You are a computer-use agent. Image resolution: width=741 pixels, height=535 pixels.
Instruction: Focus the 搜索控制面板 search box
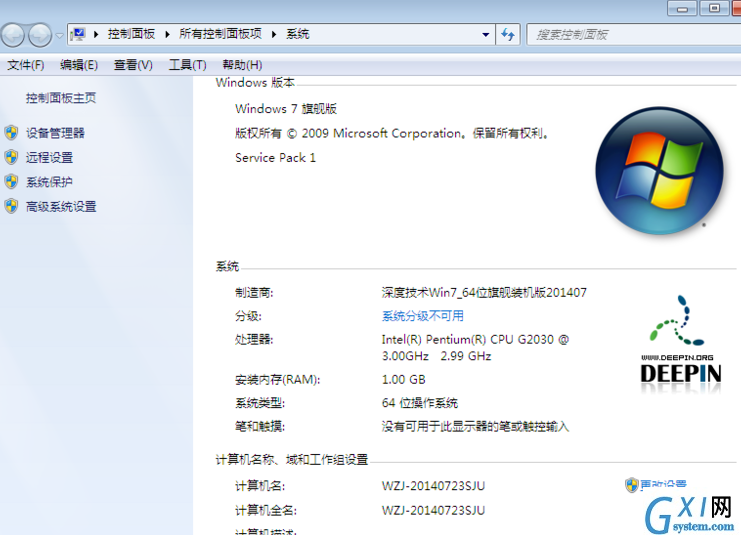(x=633, y=35)
